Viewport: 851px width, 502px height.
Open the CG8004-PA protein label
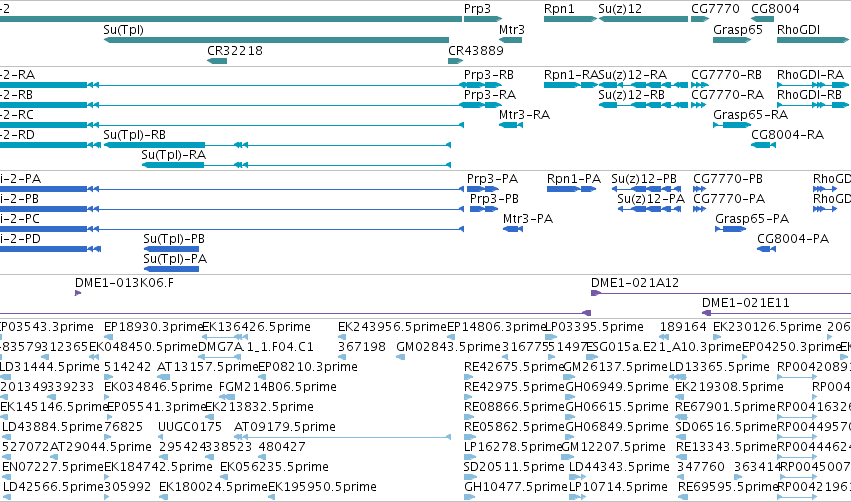point(793,239)
